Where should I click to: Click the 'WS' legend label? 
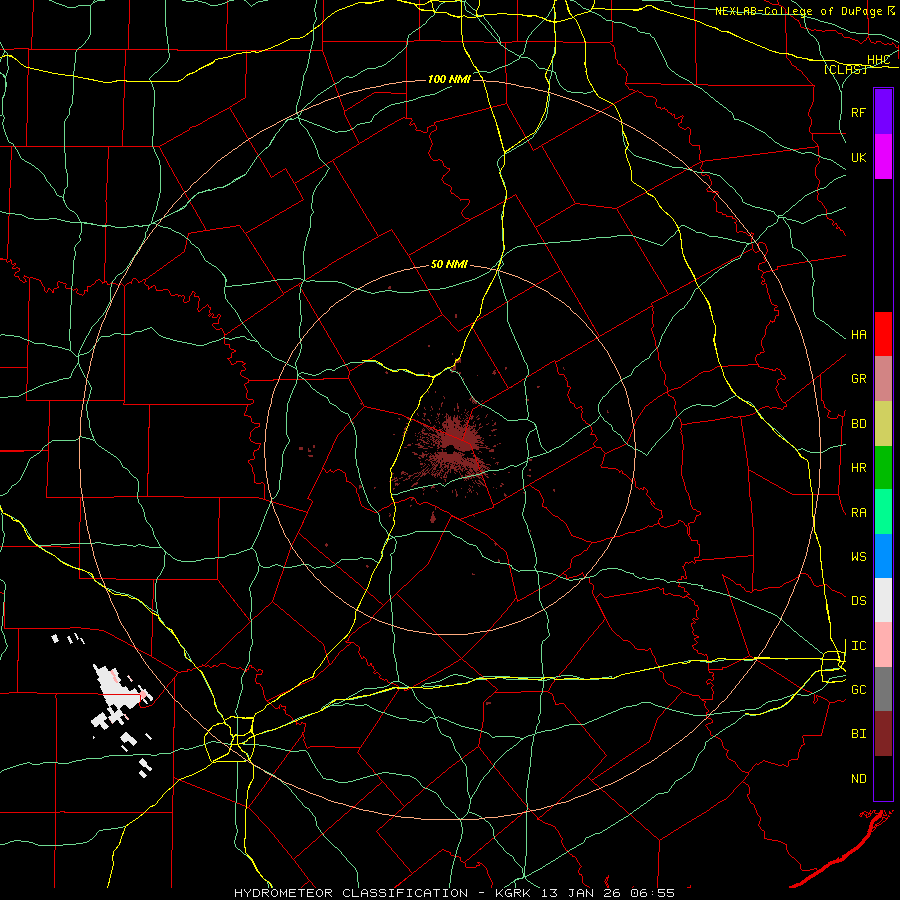click(x=858, y=557)
